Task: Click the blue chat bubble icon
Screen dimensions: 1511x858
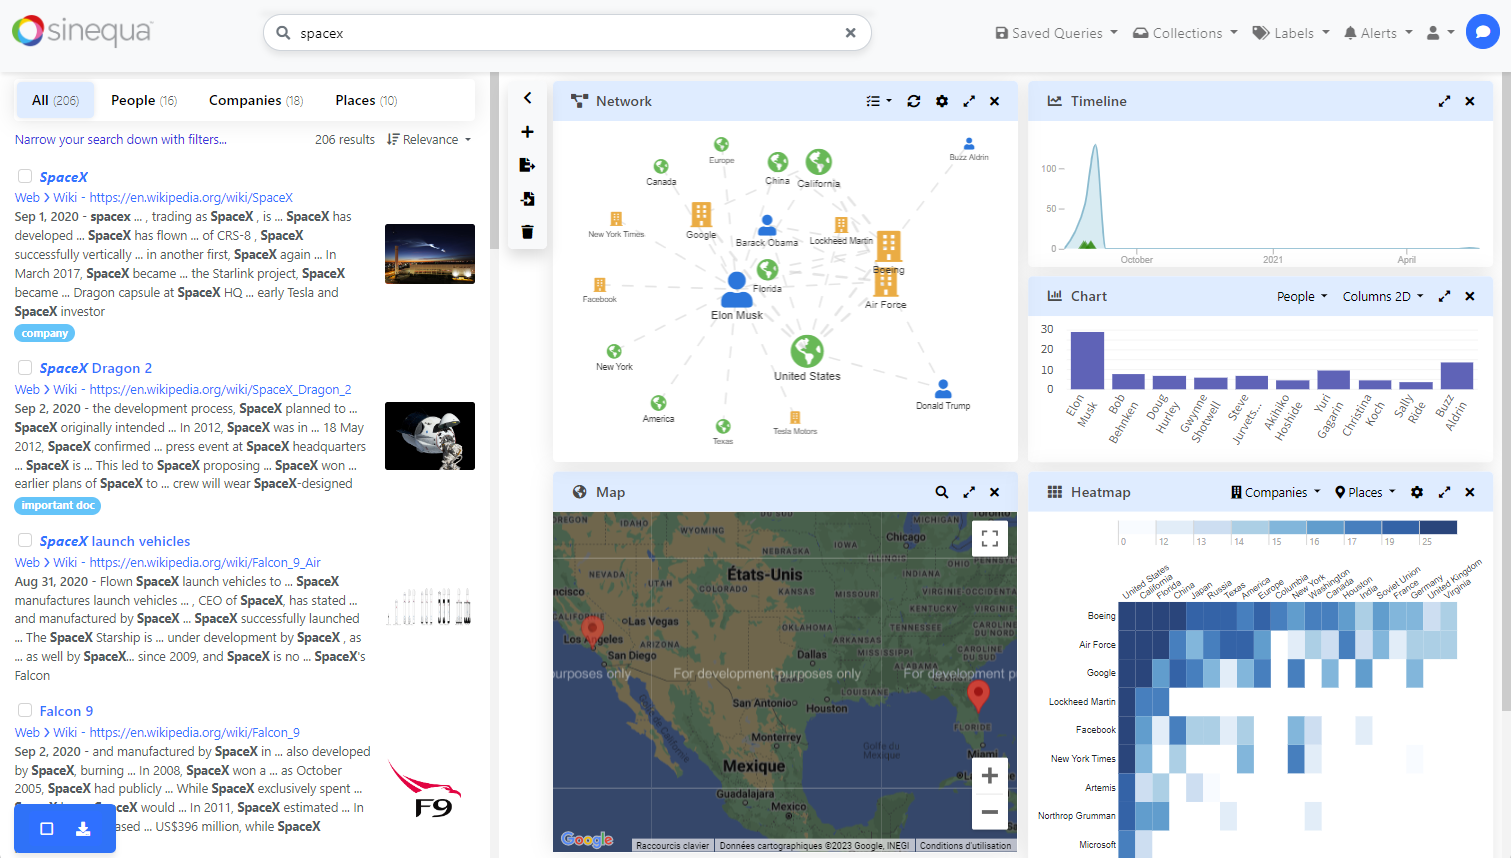Action: [1483, 31]
